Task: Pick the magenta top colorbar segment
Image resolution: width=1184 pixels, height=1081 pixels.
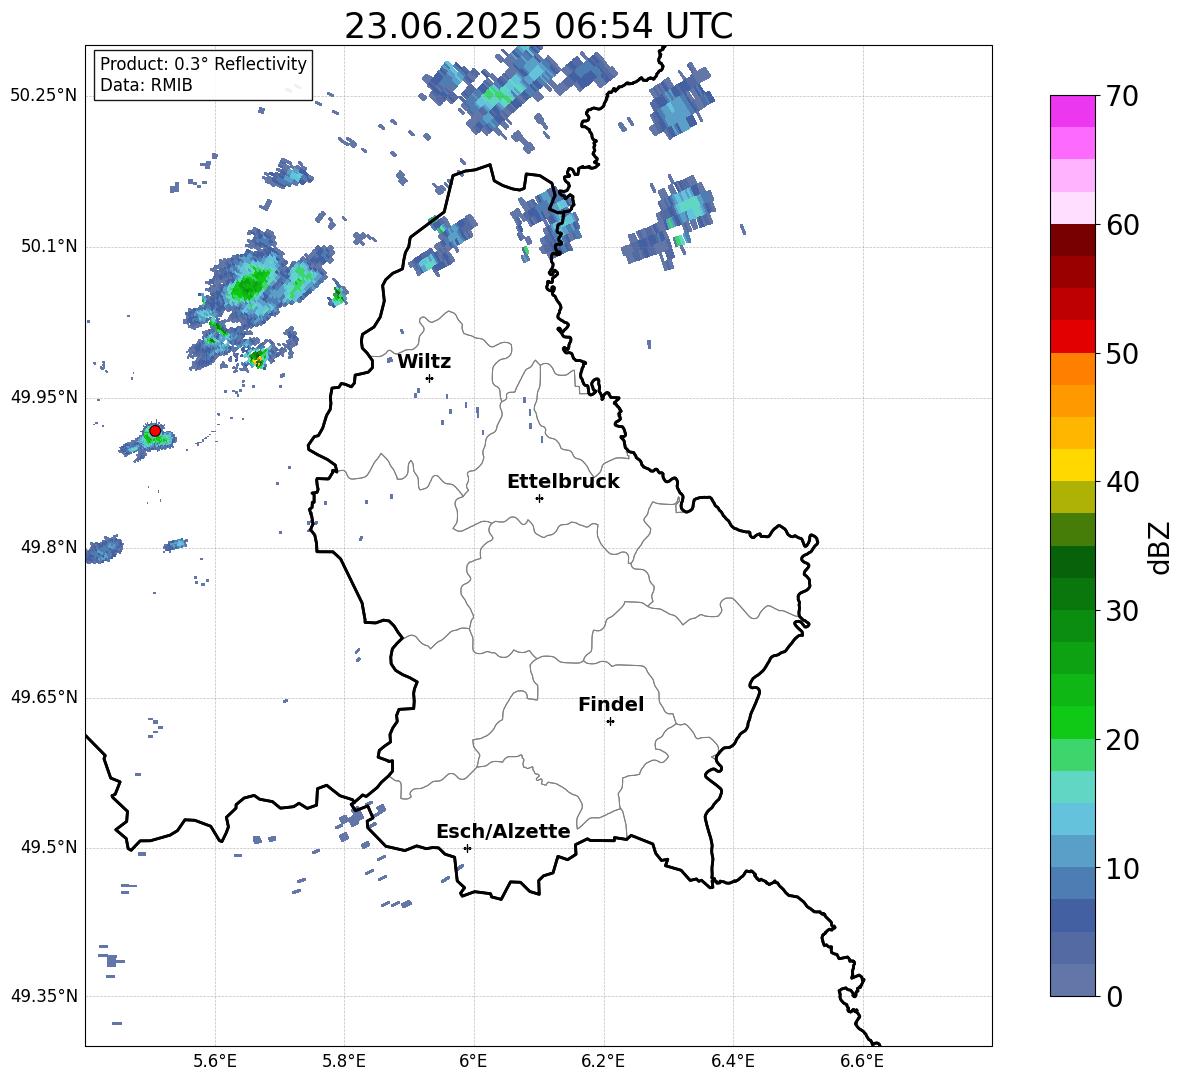Action: click(x=1072, y=111)
